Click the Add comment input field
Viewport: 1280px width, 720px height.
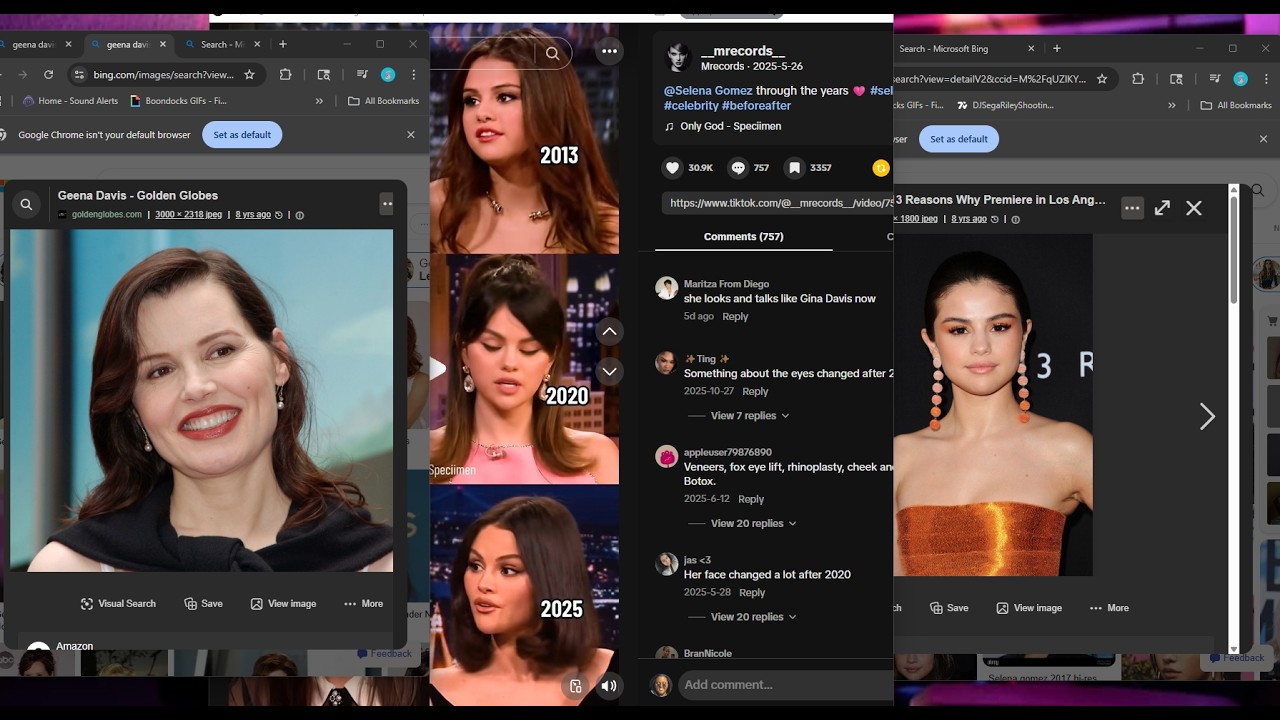[785, 685]
